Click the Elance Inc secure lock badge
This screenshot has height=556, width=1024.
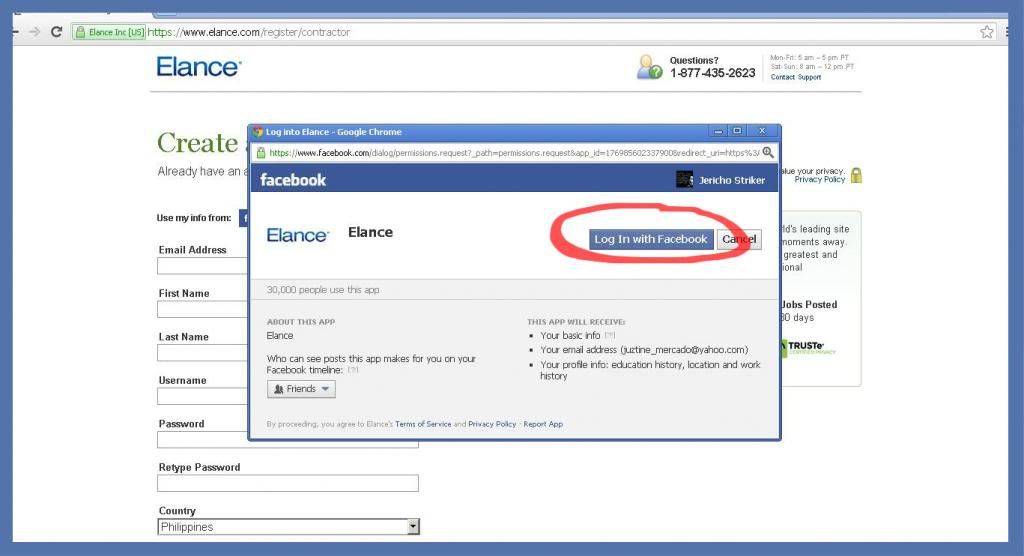[109, 32]
